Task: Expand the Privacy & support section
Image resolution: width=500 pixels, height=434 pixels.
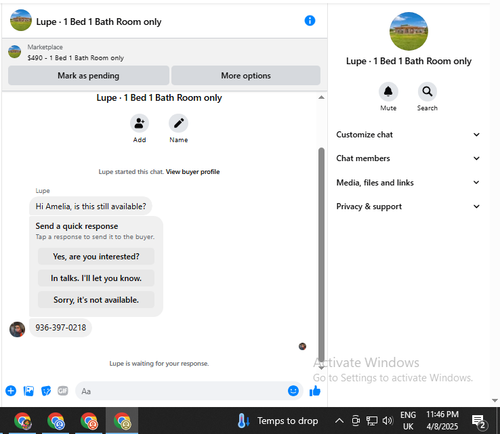Action: [408, 206]
